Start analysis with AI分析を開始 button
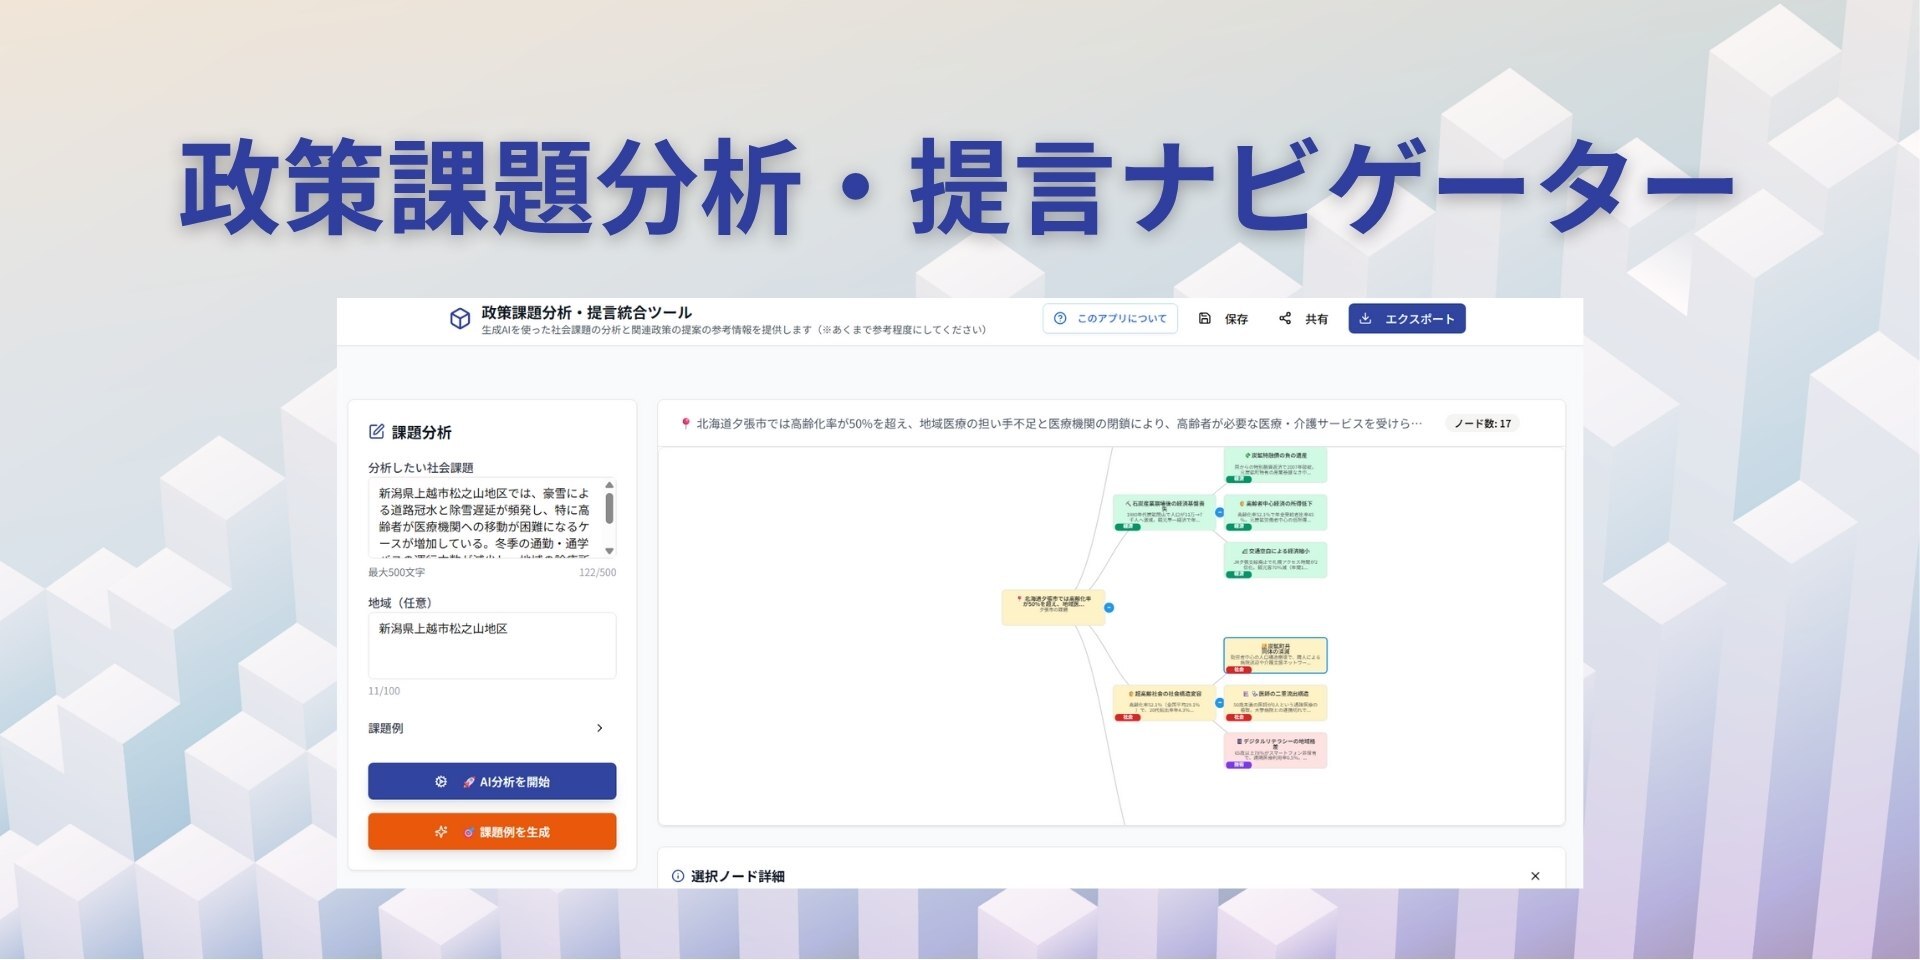Screen dimensions: 1920x960 click(491, 782)
